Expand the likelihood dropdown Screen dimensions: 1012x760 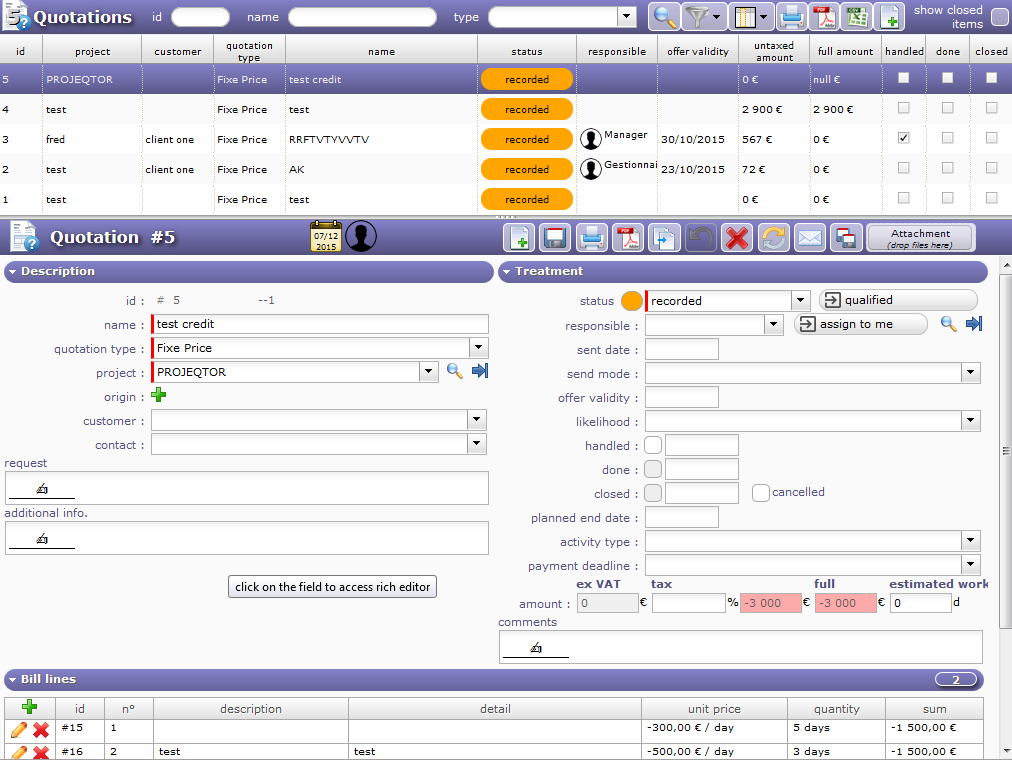[x=970, y=421]
